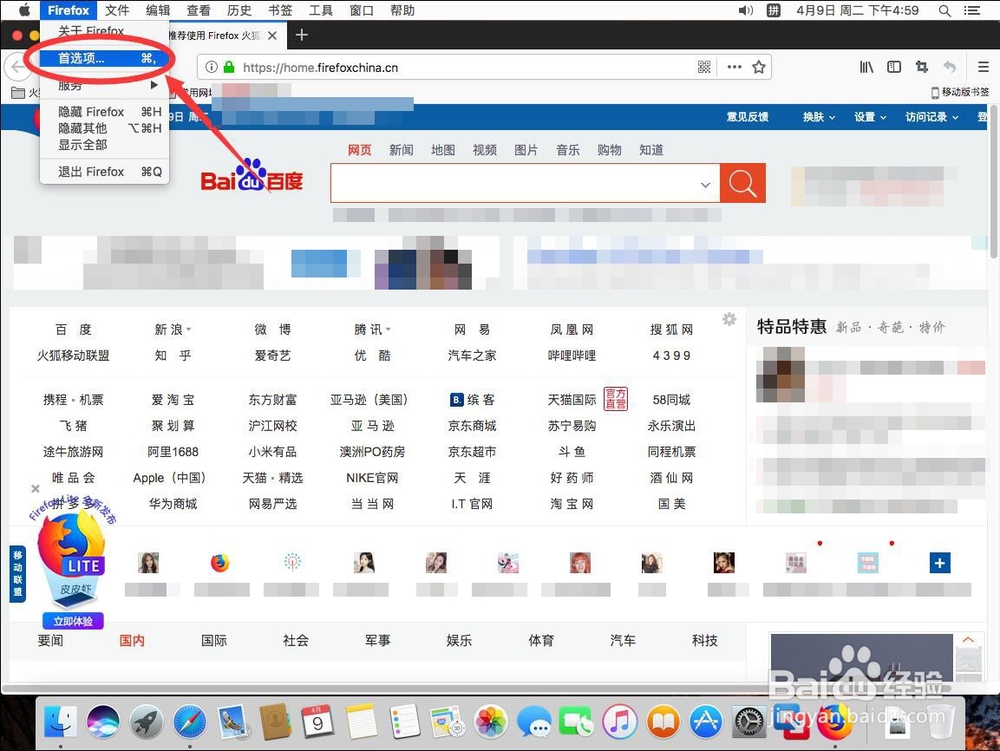Open the Firefox hamburger menu
The image size is (1000, 751).
point(983,67)
